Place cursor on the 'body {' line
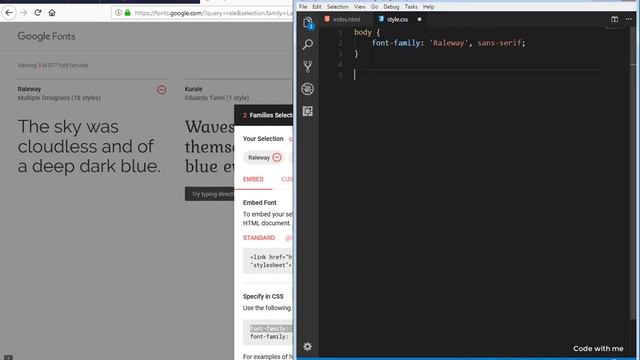This screenshot has height=360, width=640. tap(367, 32)
